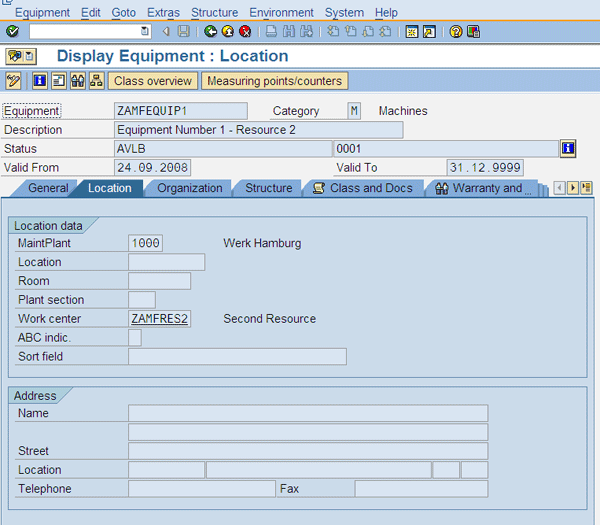Viewport: 600px width, 525px height.
Task: Click the red Cancel icon
Action: [x=245, y=32]
